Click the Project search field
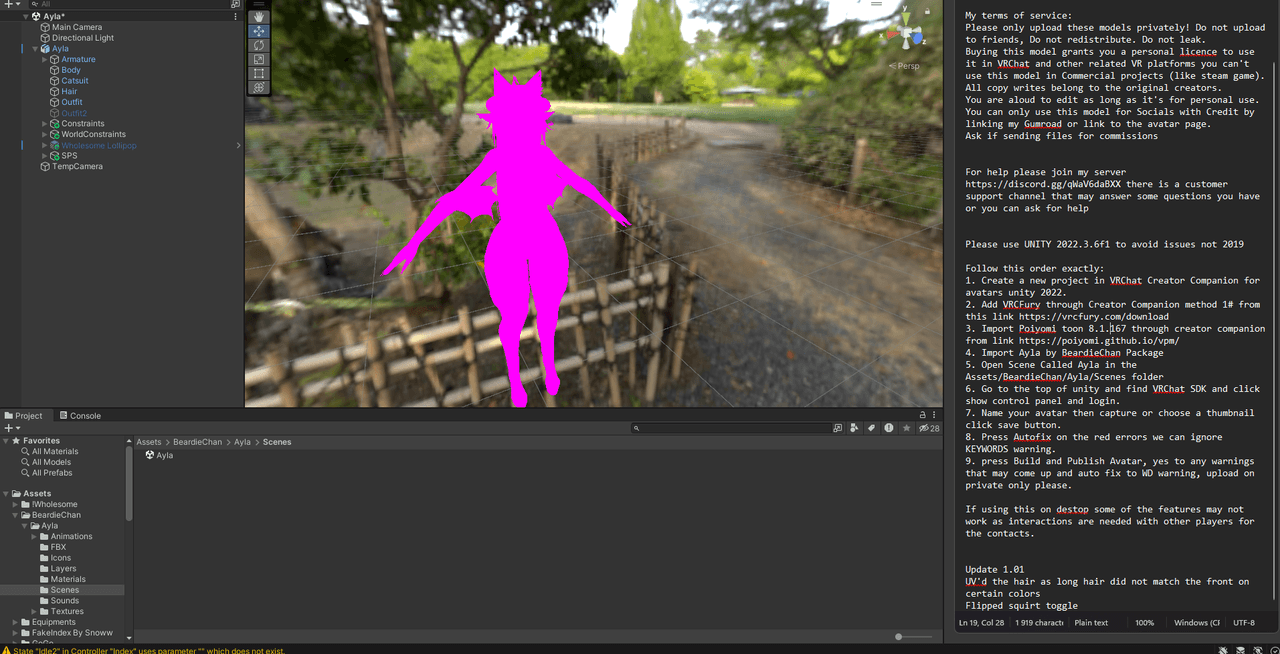Image resolution: width=1280 pixels, height=654 pixels. pos(730,428)
